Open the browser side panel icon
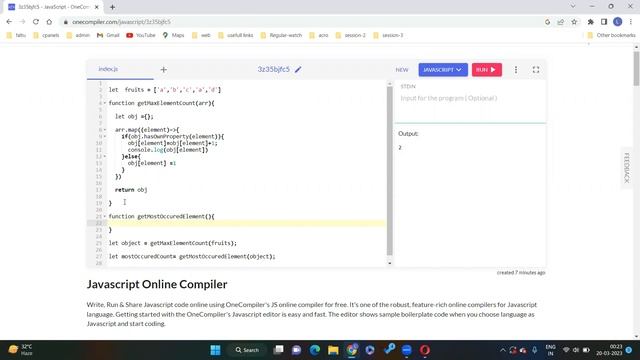 pyautogui.click(x=604, y=22)
